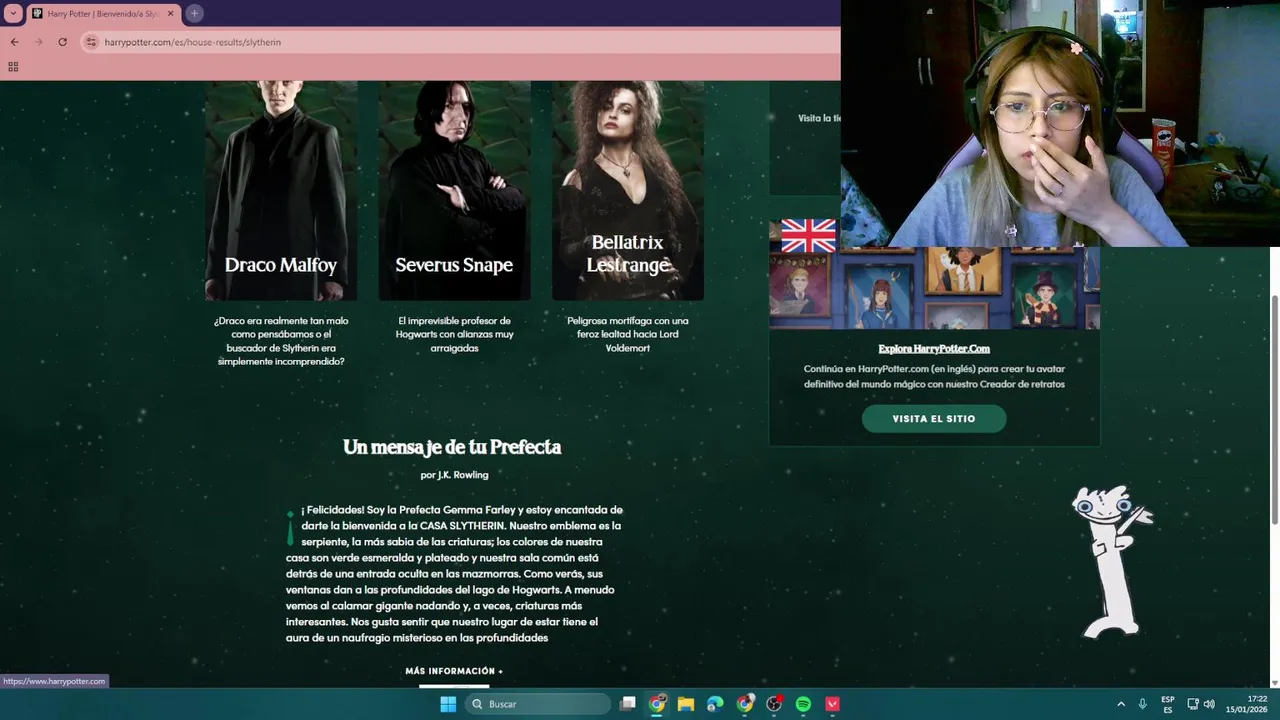Expand MÁS INFORMACIÓN + for the Prefect message

454,671
